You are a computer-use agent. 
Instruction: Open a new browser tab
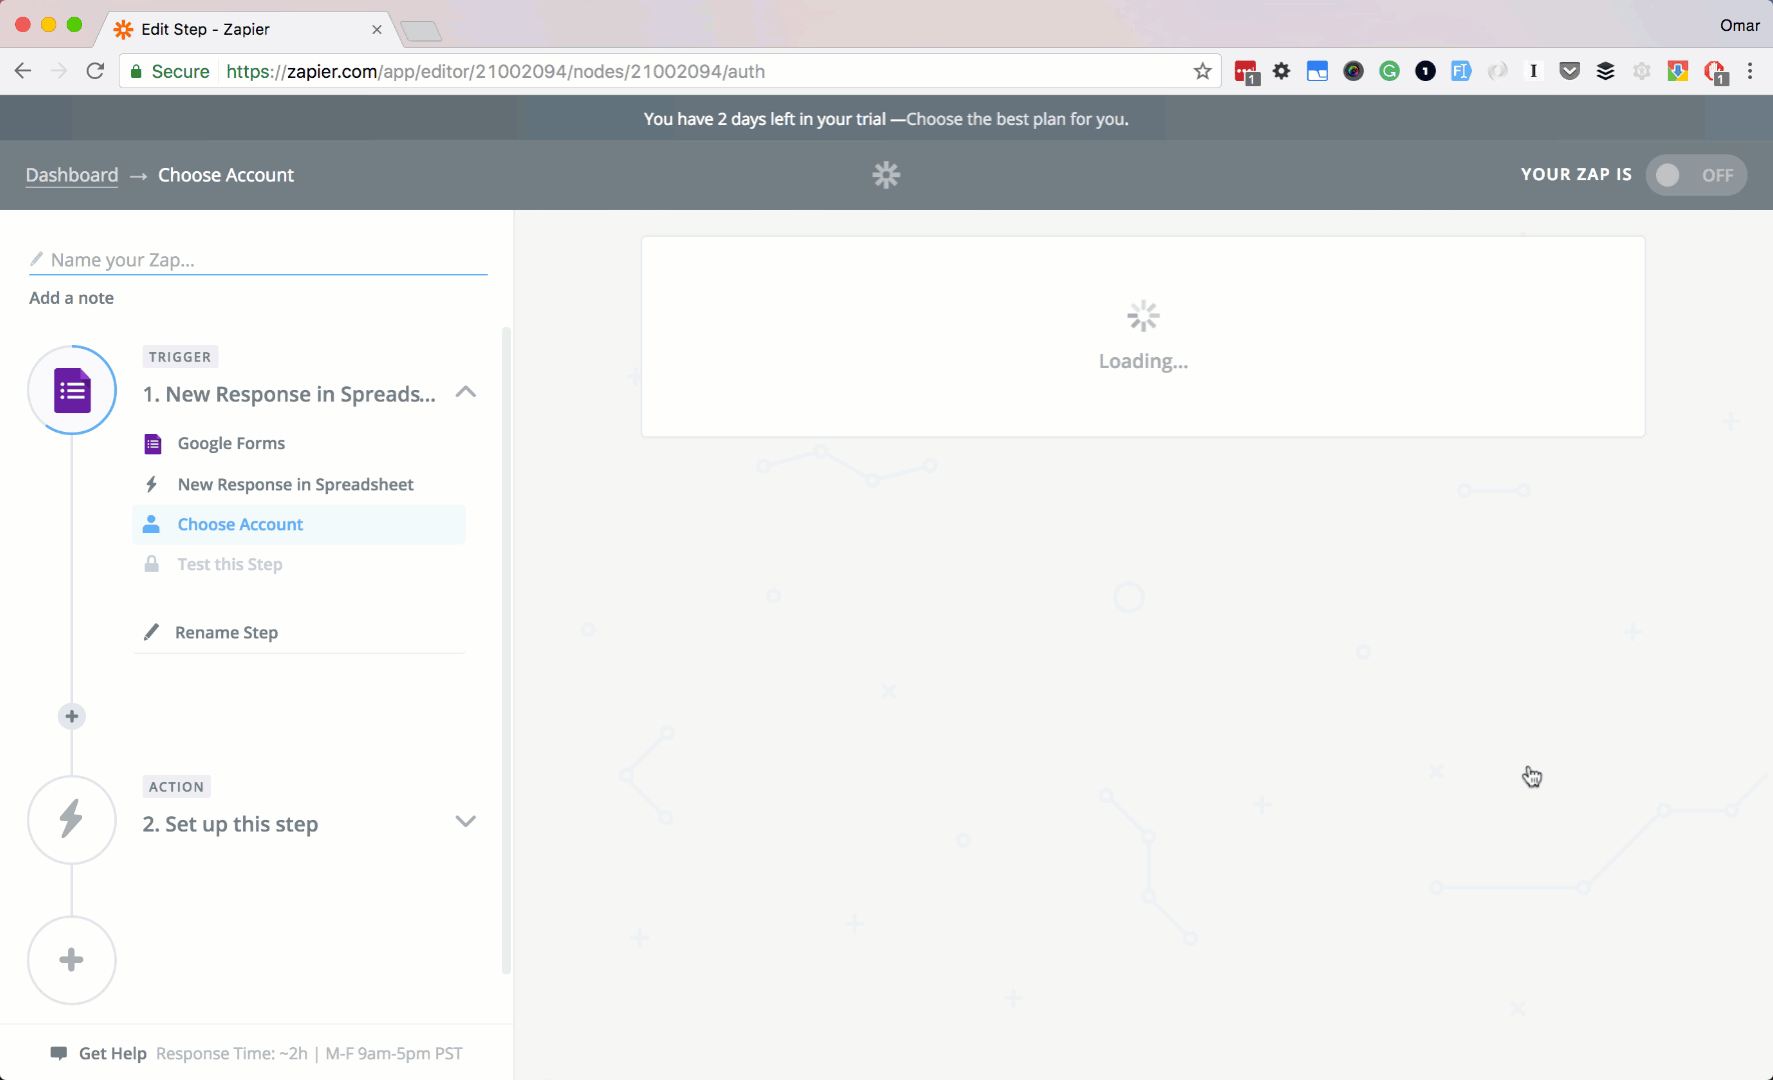[x=421, y=31]
